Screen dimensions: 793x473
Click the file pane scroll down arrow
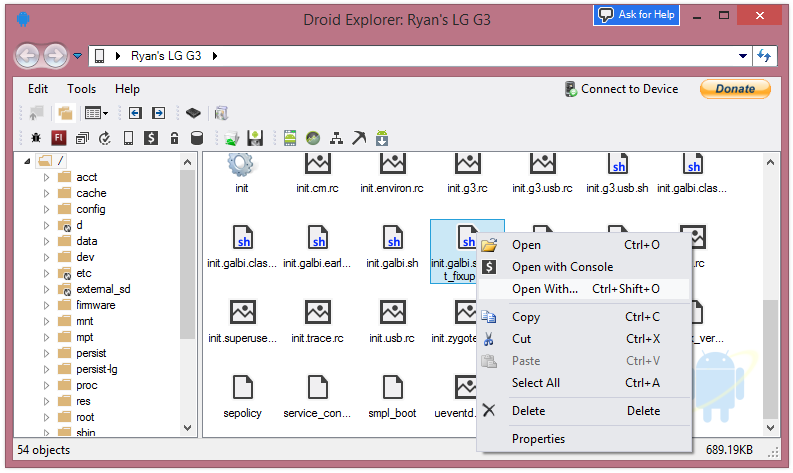click(x=770, y=428)
